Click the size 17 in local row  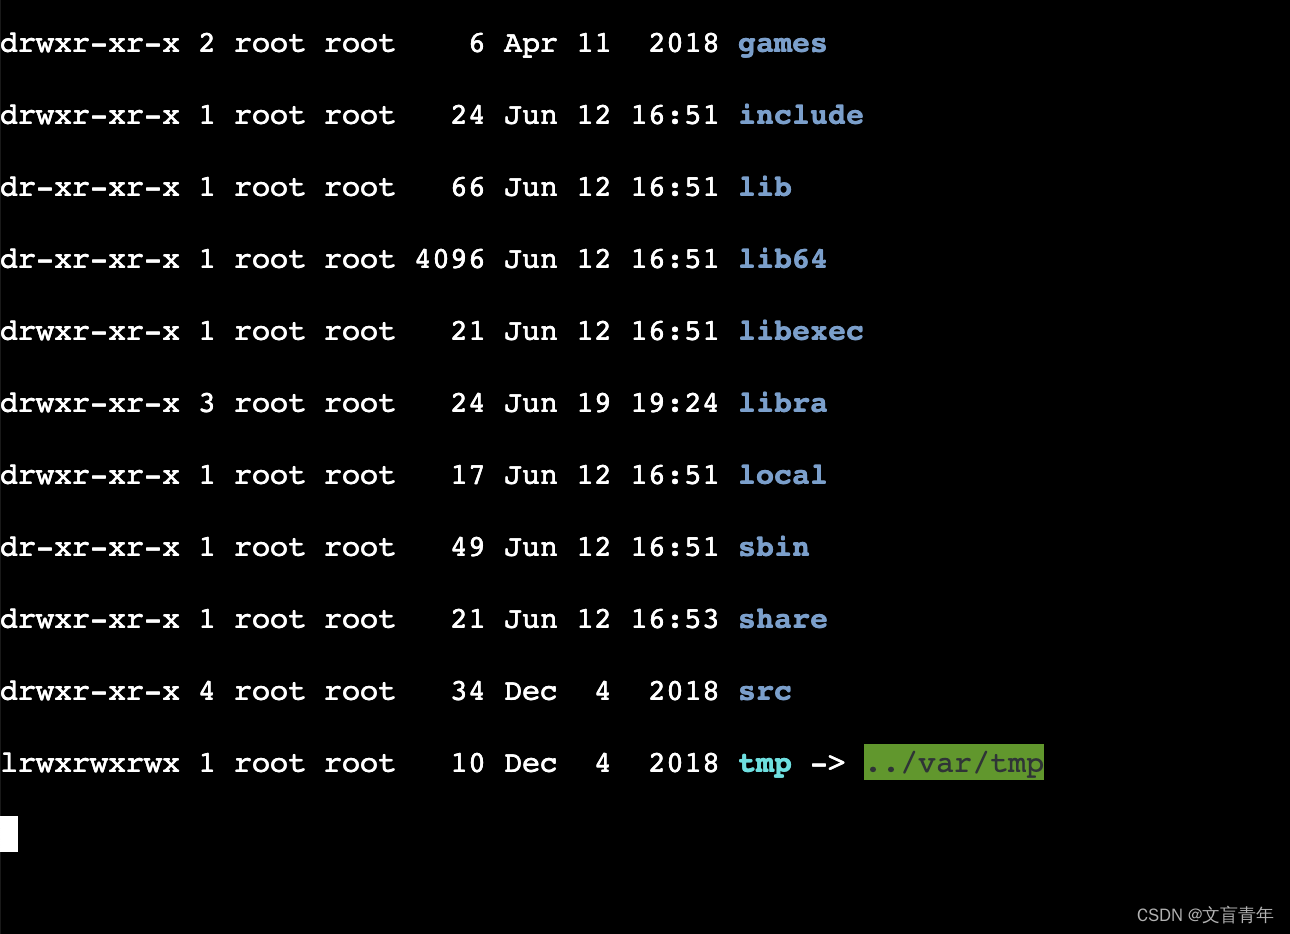(468, 475)
